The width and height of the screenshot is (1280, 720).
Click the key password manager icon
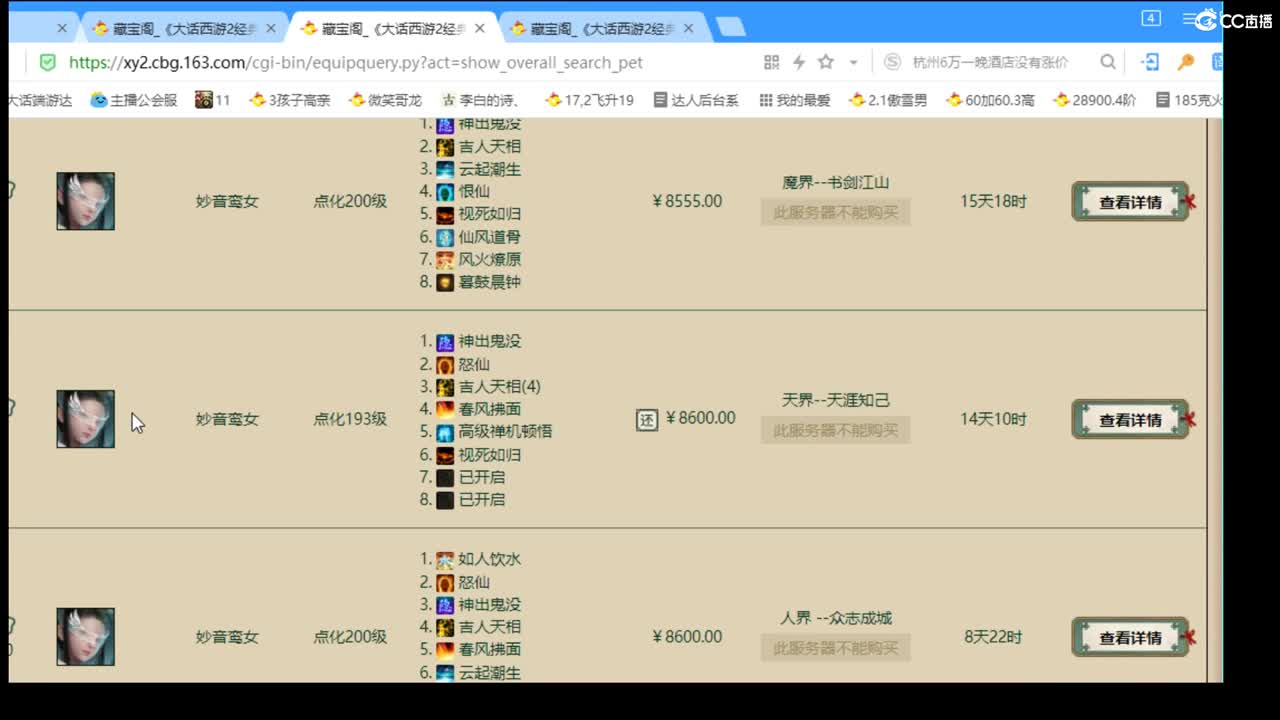pyautogui.click(x=1186, y=62)
